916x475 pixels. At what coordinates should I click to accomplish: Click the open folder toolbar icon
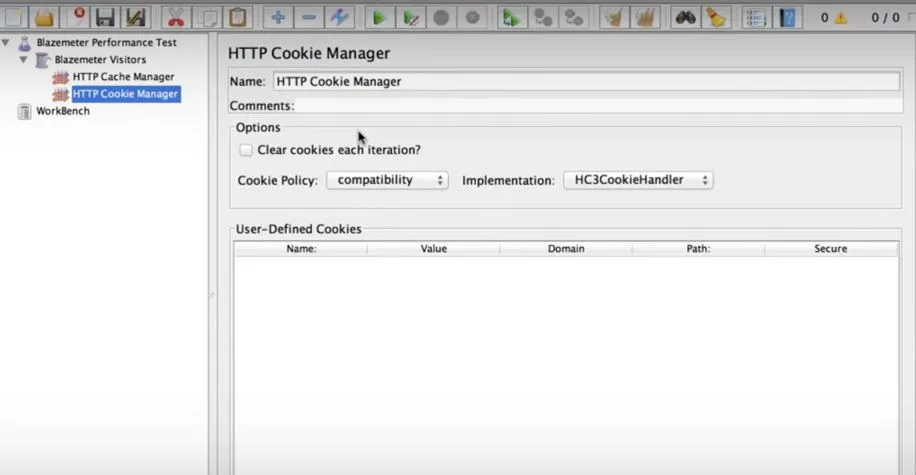click(x=44, y=18)
